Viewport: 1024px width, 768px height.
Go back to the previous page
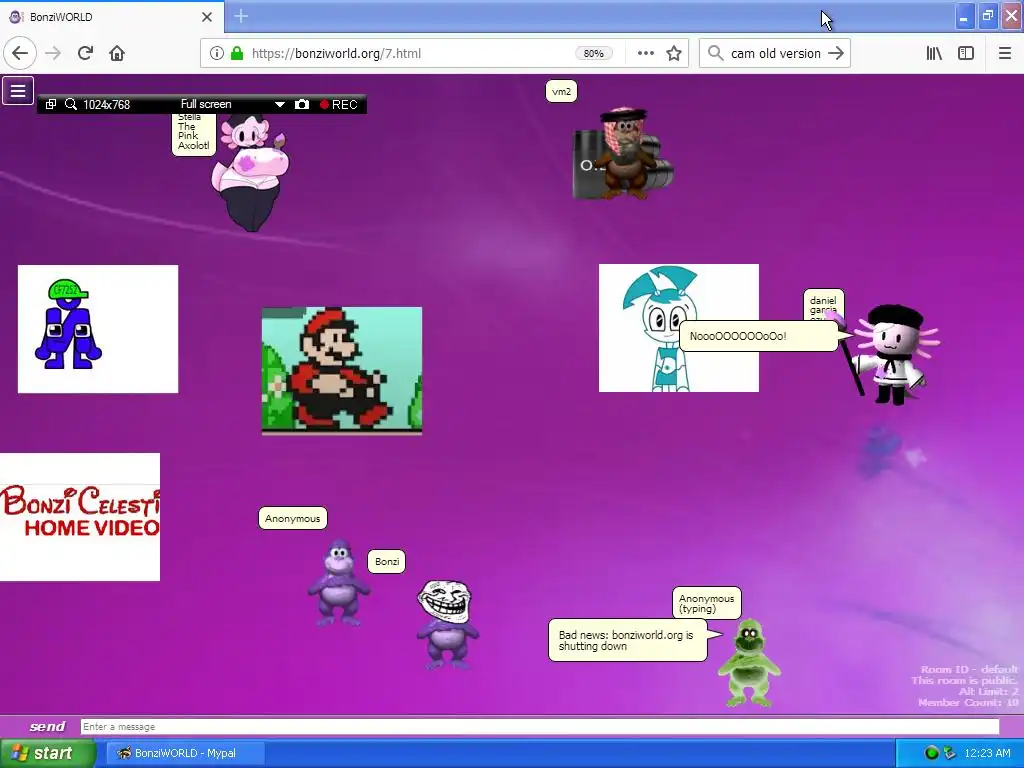[20, 54]
